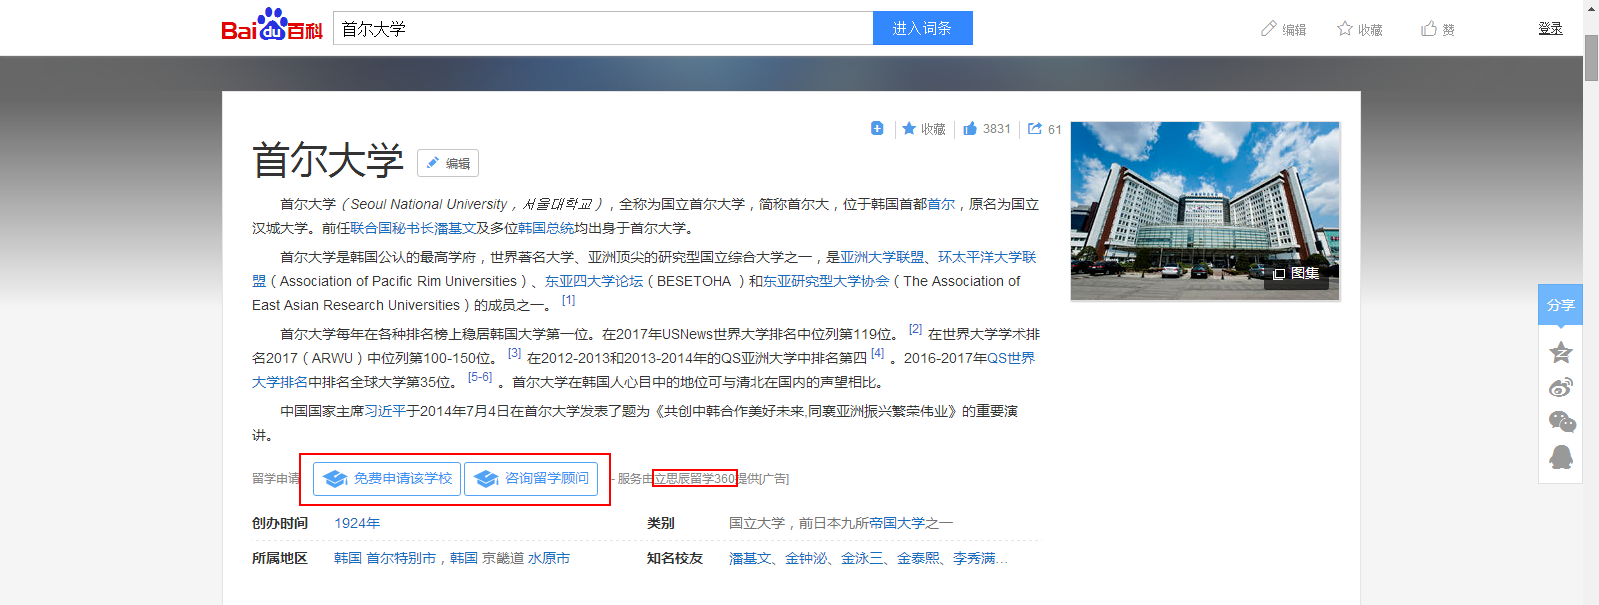Hit the top bar 赞 thumbs-up icon
The width and height of the screenshot is (1599, 605).
point(1429,29)
